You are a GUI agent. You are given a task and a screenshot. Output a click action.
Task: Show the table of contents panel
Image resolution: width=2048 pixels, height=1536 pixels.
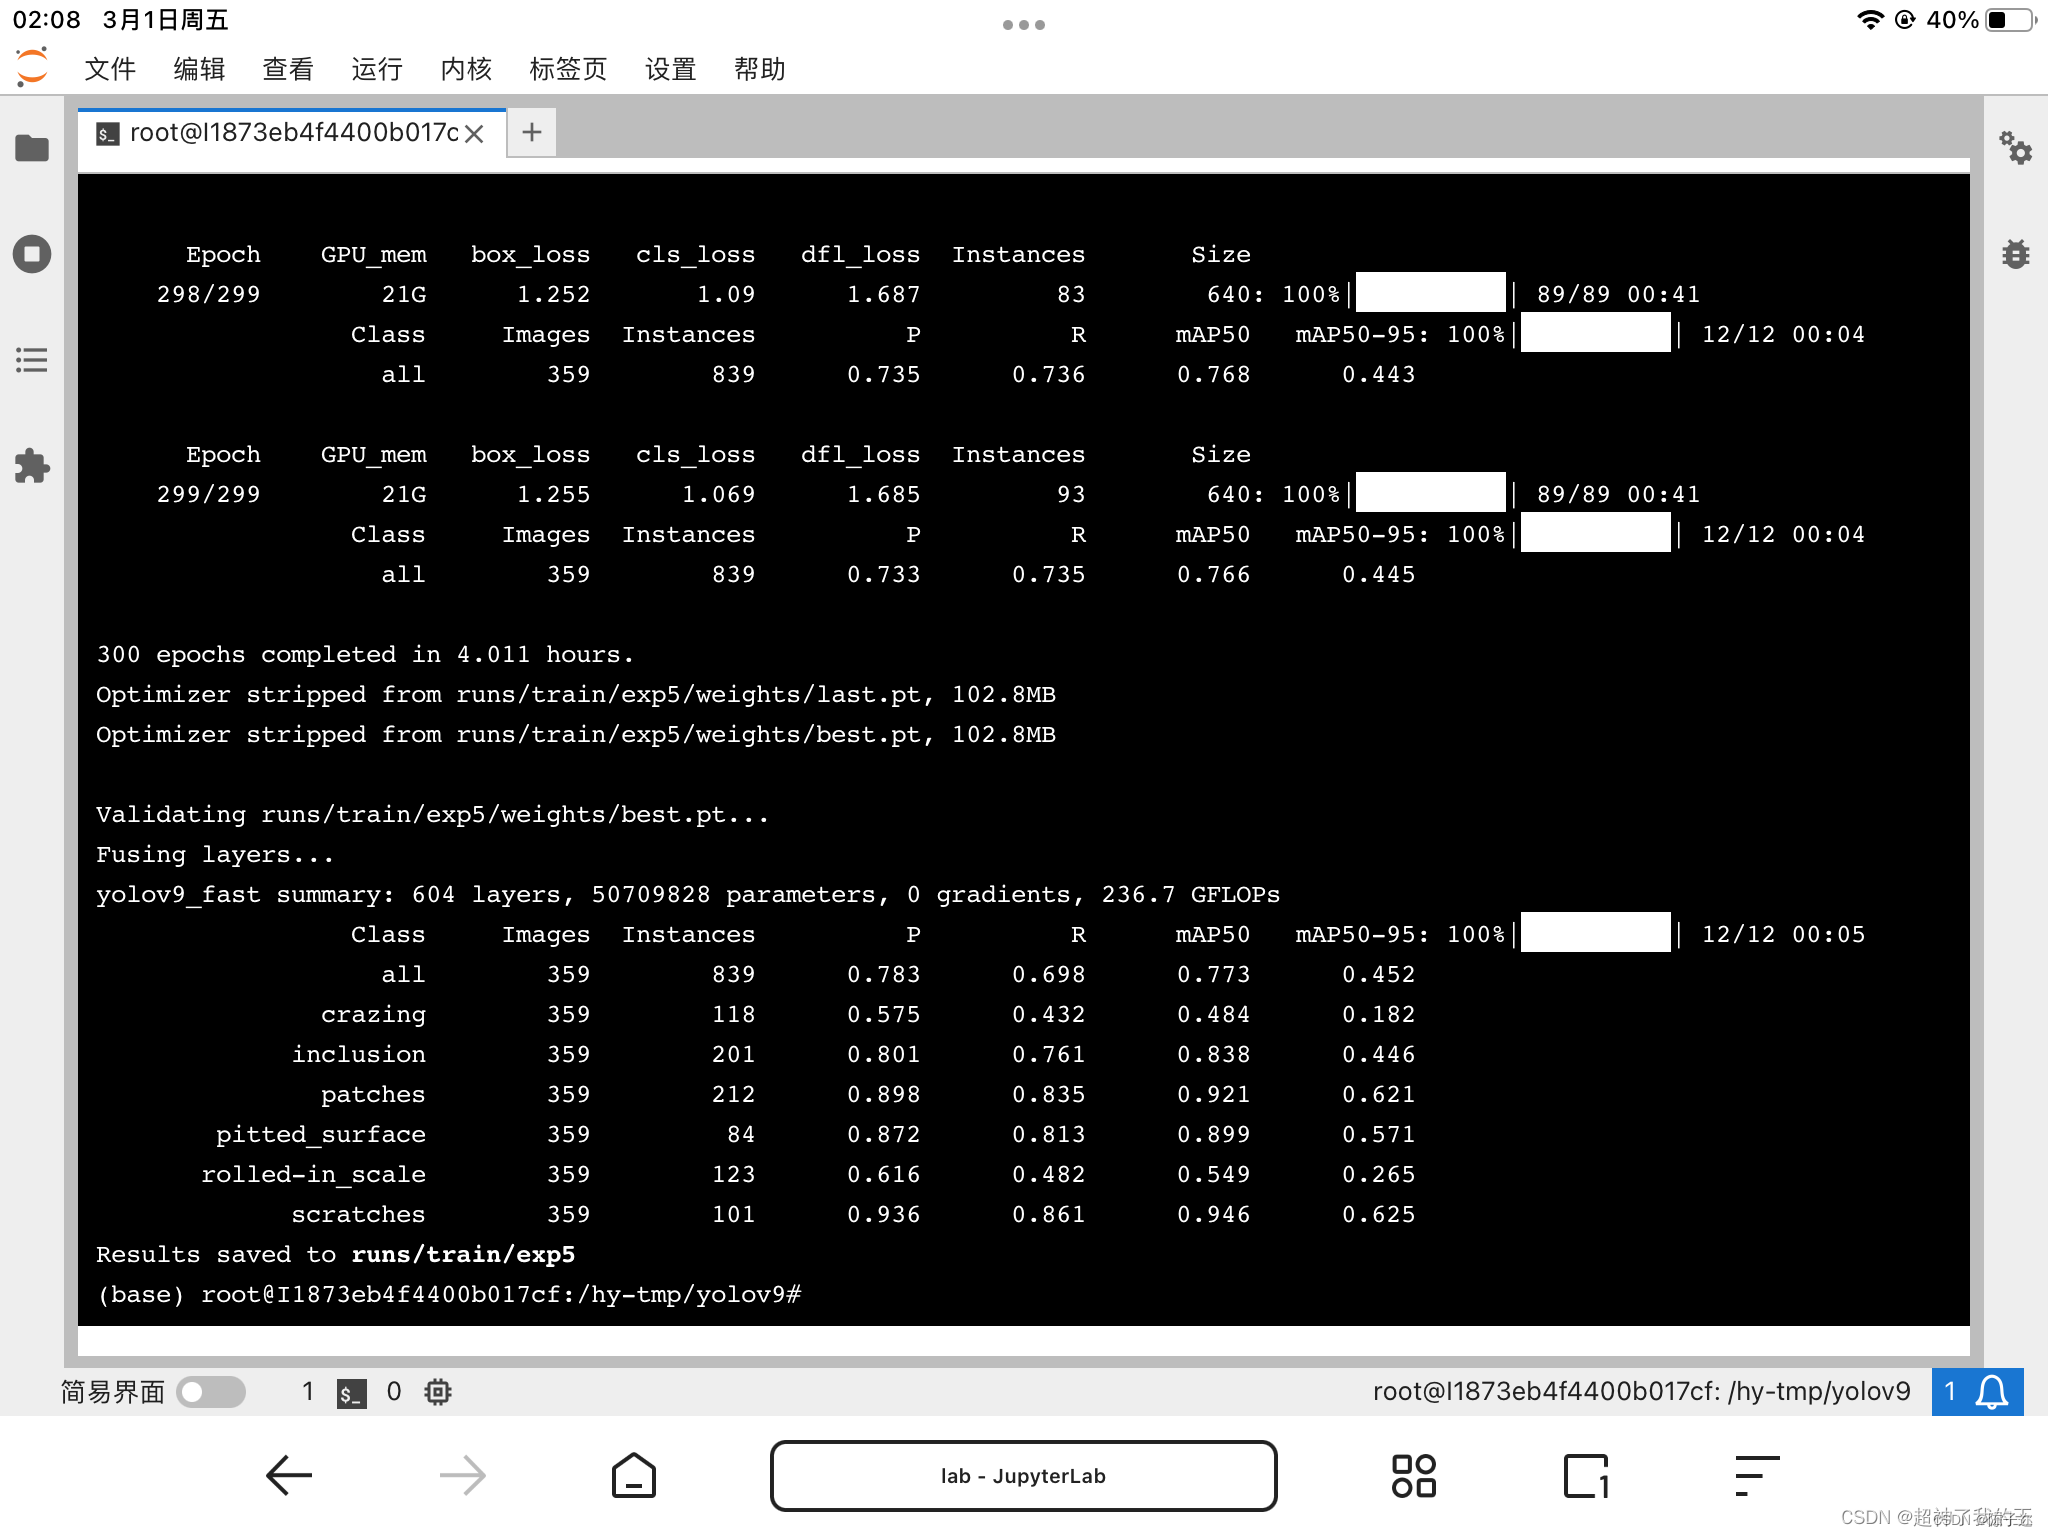click(x=32, y=360)
